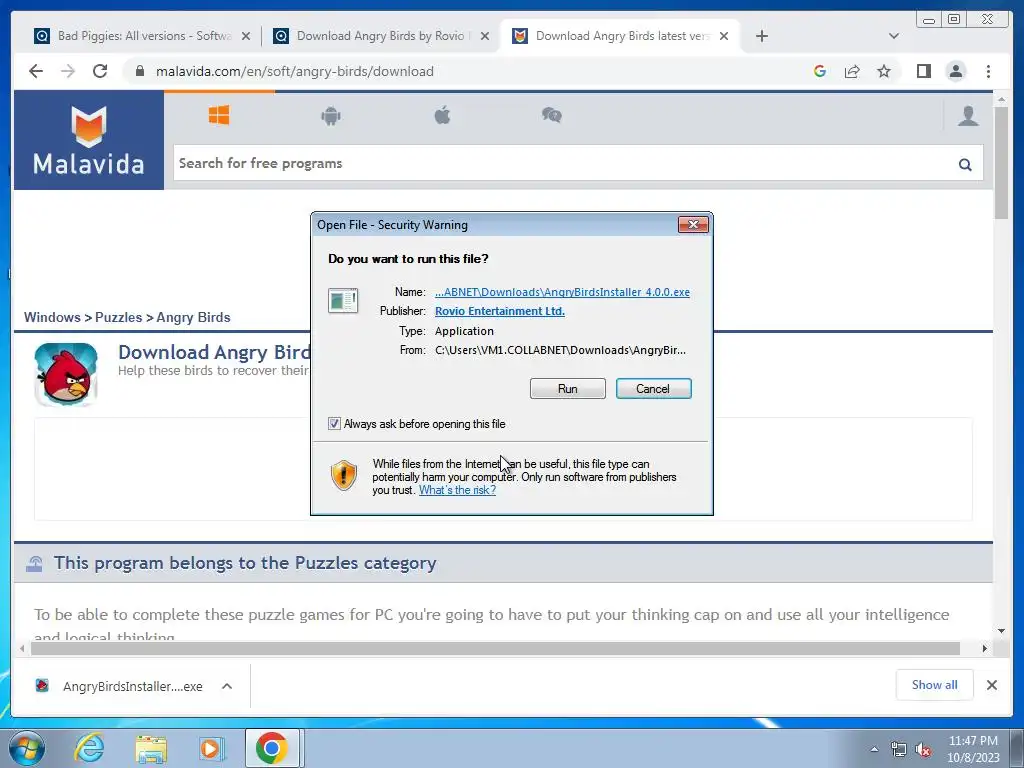The height and width of the screenshot is (768, 1024).
Task: Click the Windows breadcrumb link
Action: coord(52,317)
